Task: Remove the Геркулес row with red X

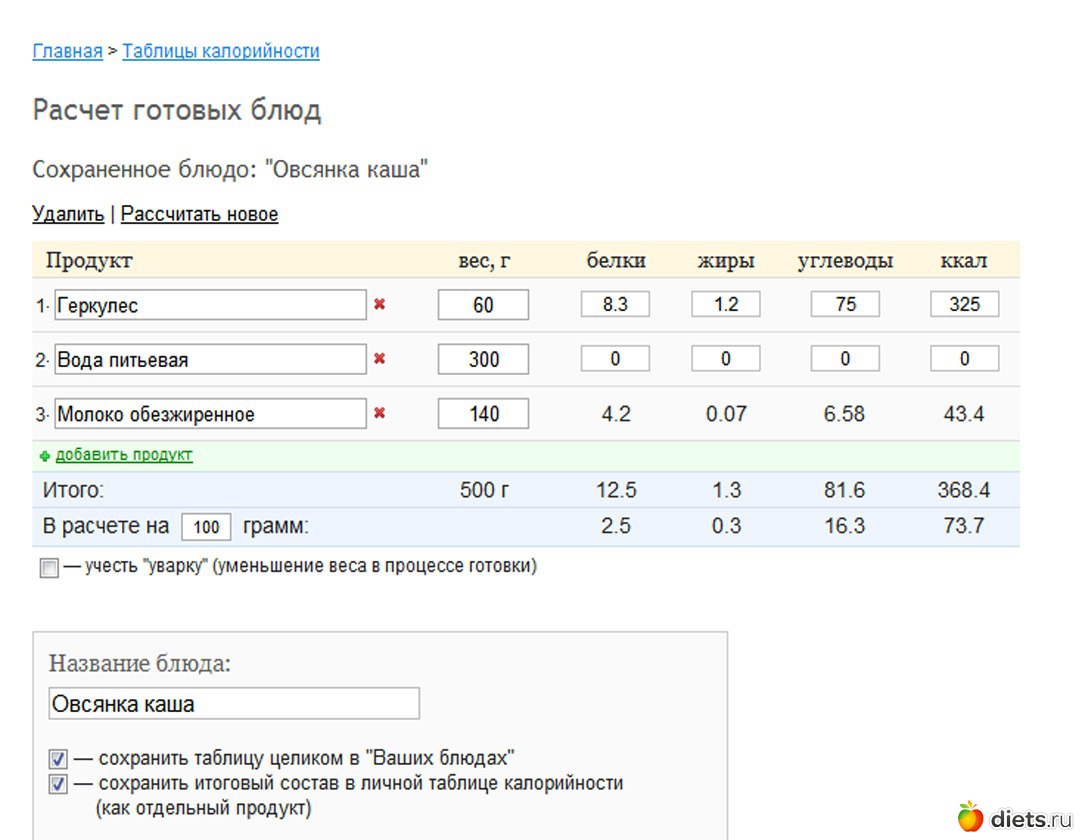Action: (379, 305)
